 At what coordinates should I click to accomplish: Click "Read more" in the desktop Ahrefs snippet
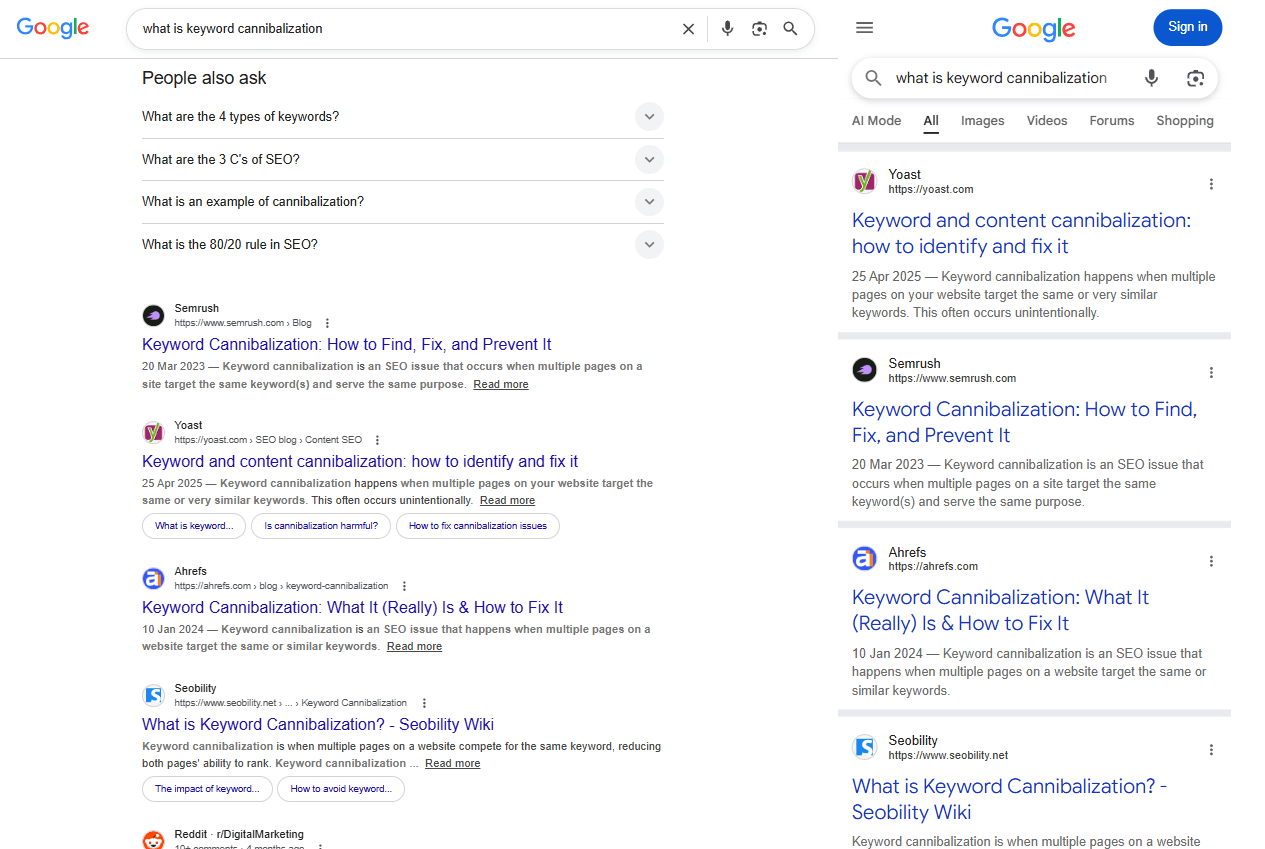(414, 646)
